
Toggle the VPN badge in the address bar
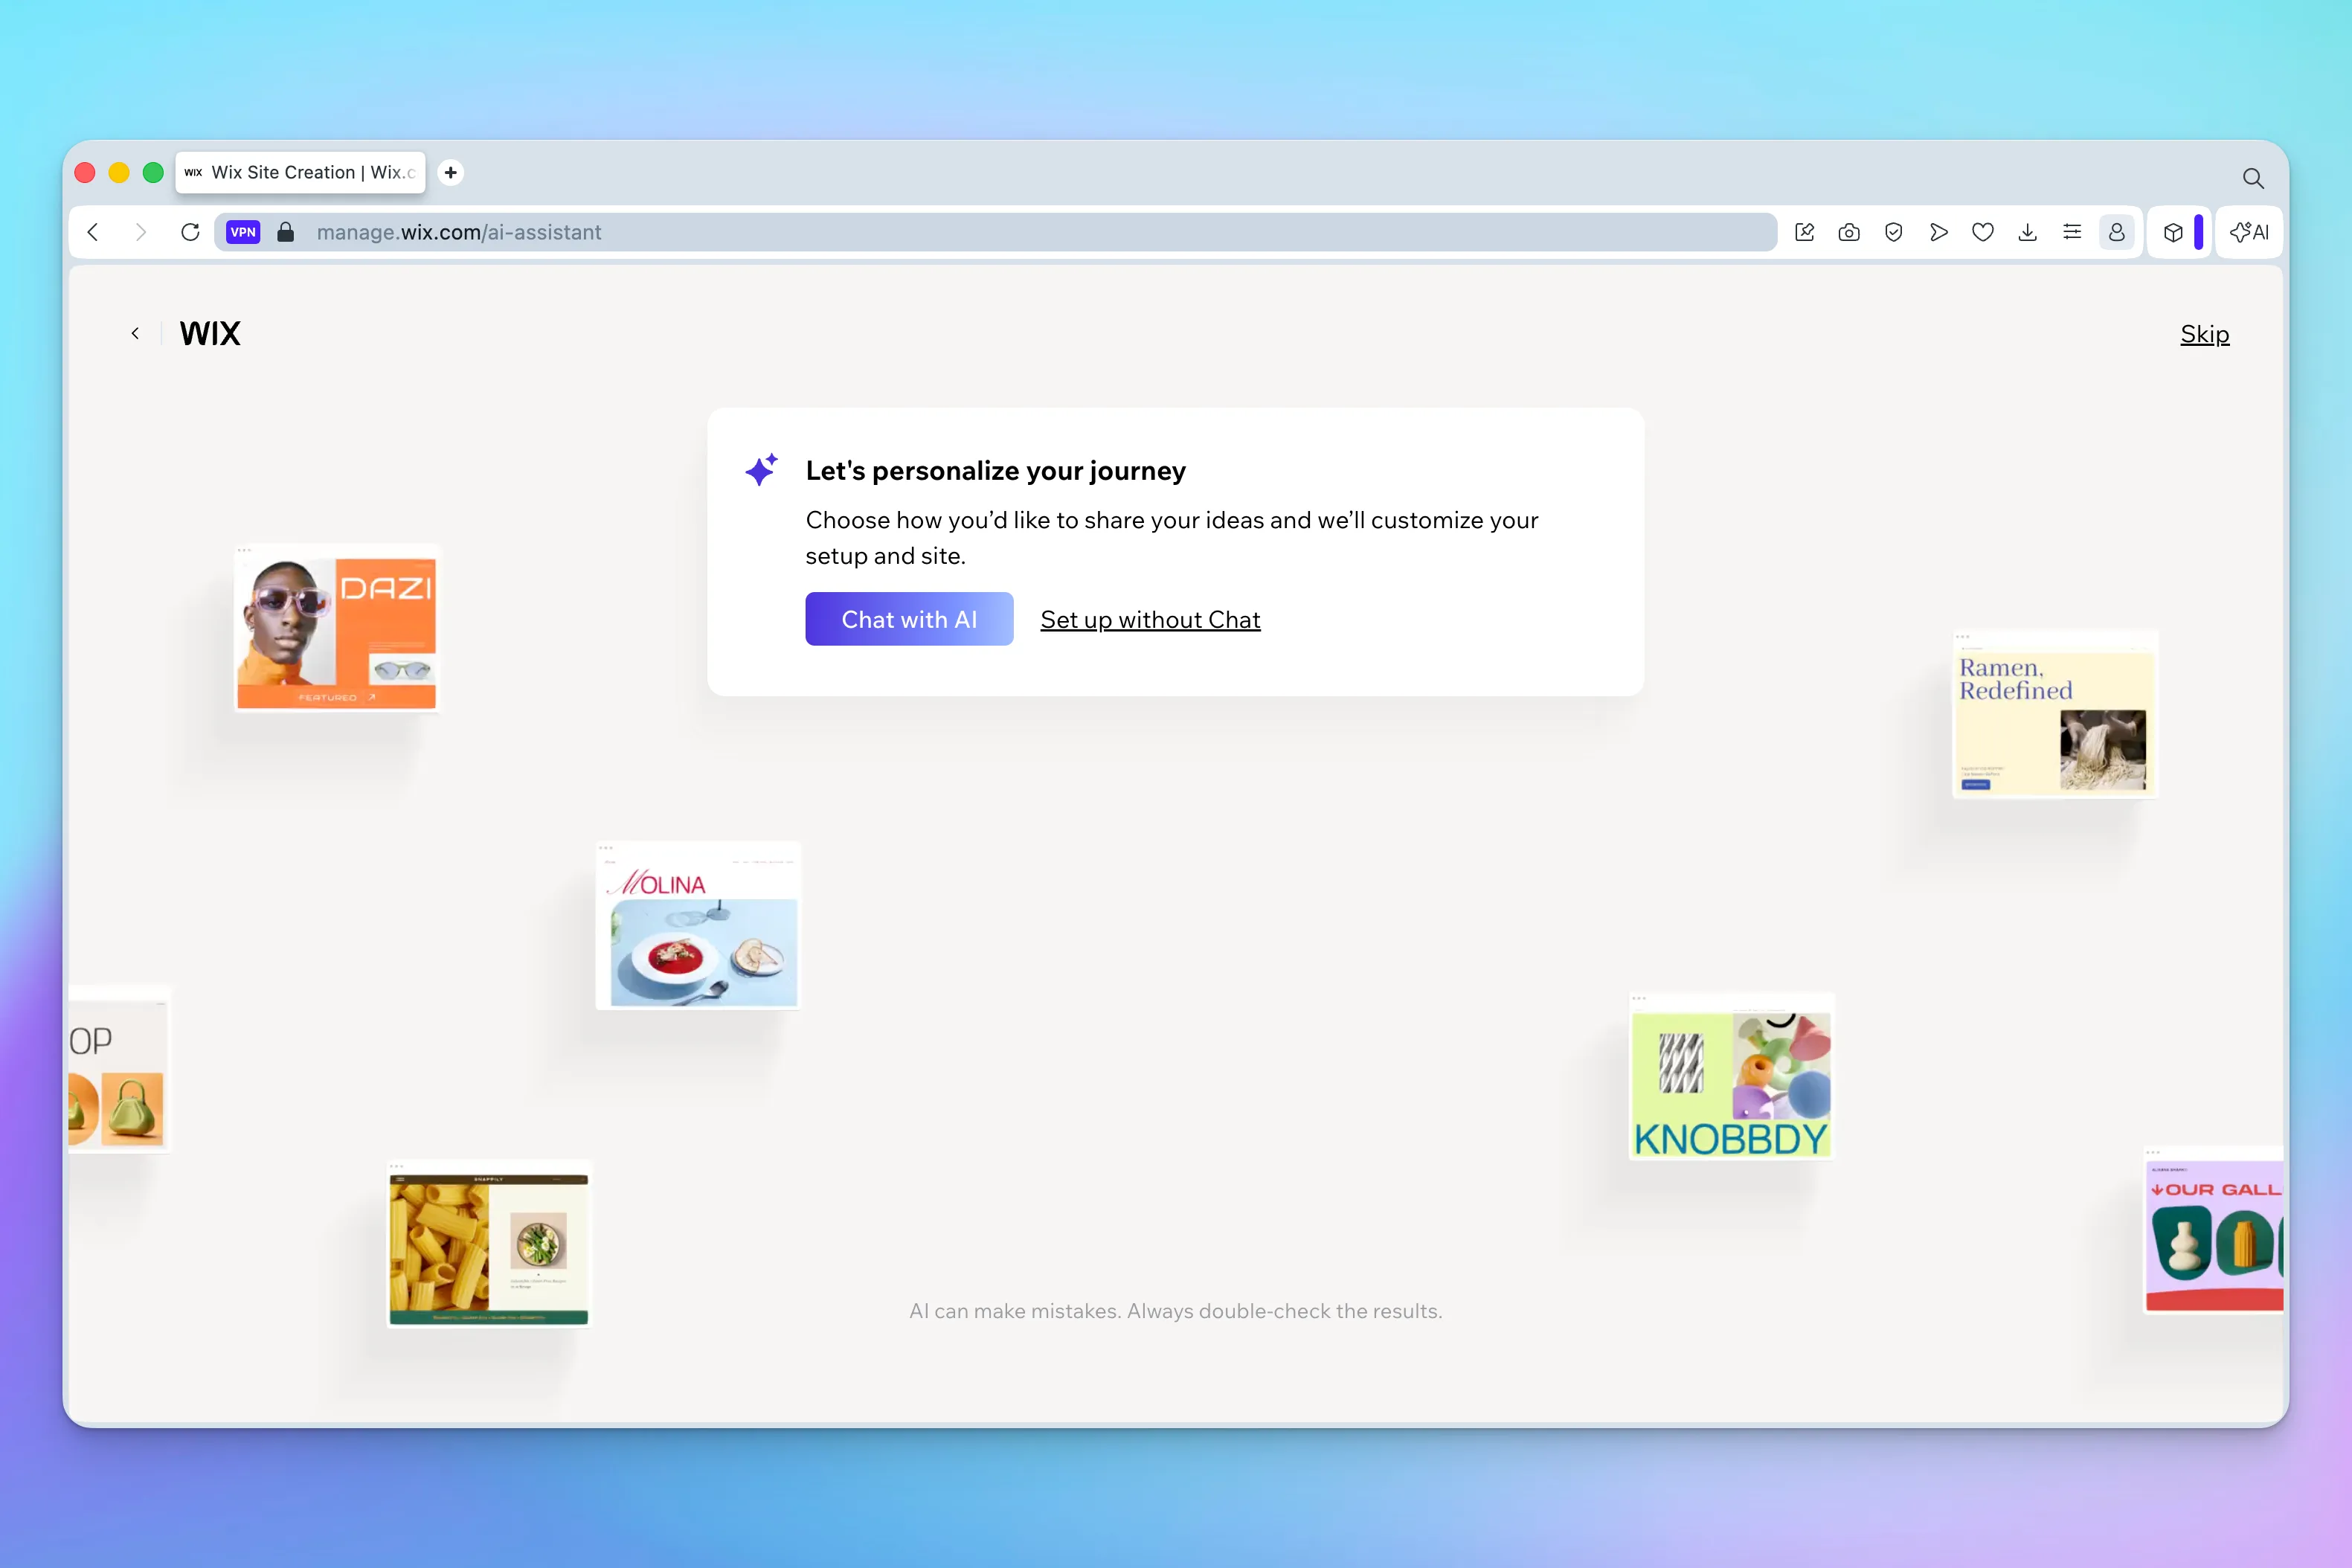pos(243,232)
